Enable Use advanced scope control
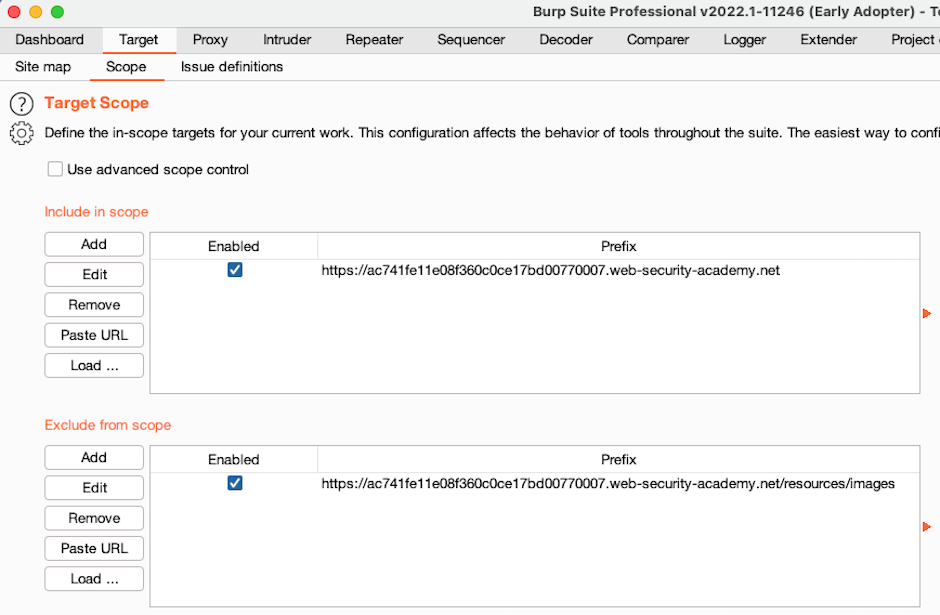940x615 pixels. point(55,170)
